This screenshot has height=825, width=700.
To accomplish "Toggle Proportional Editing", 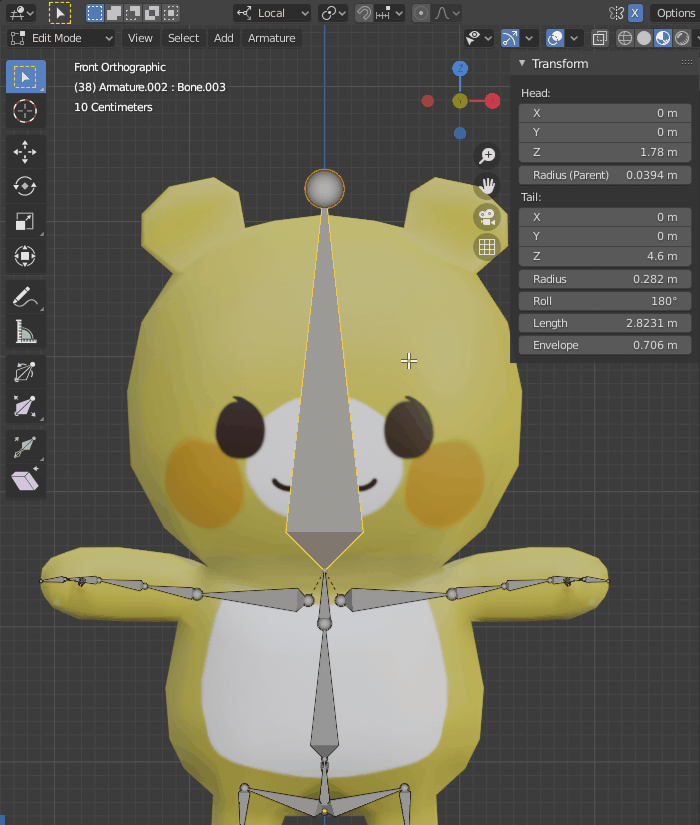I will coord(421,13).
